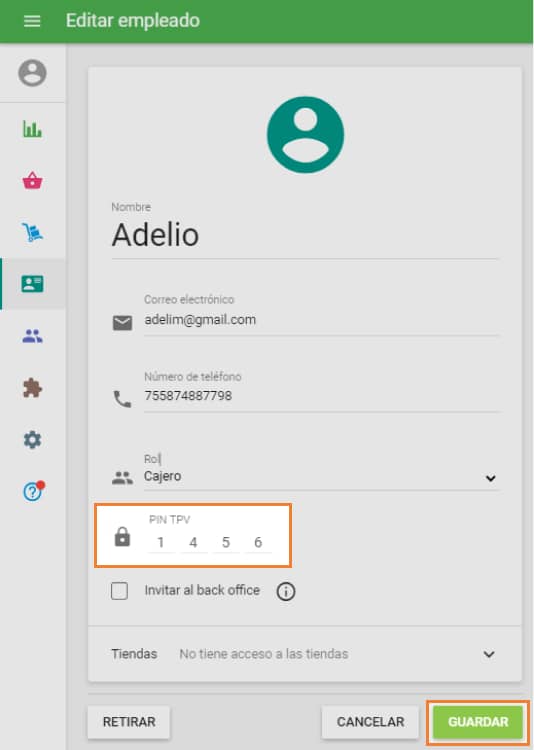The height and width of the screenshot is (750, 534).
Task: Open the reports bar chart icon
Action: click(33, 129)
